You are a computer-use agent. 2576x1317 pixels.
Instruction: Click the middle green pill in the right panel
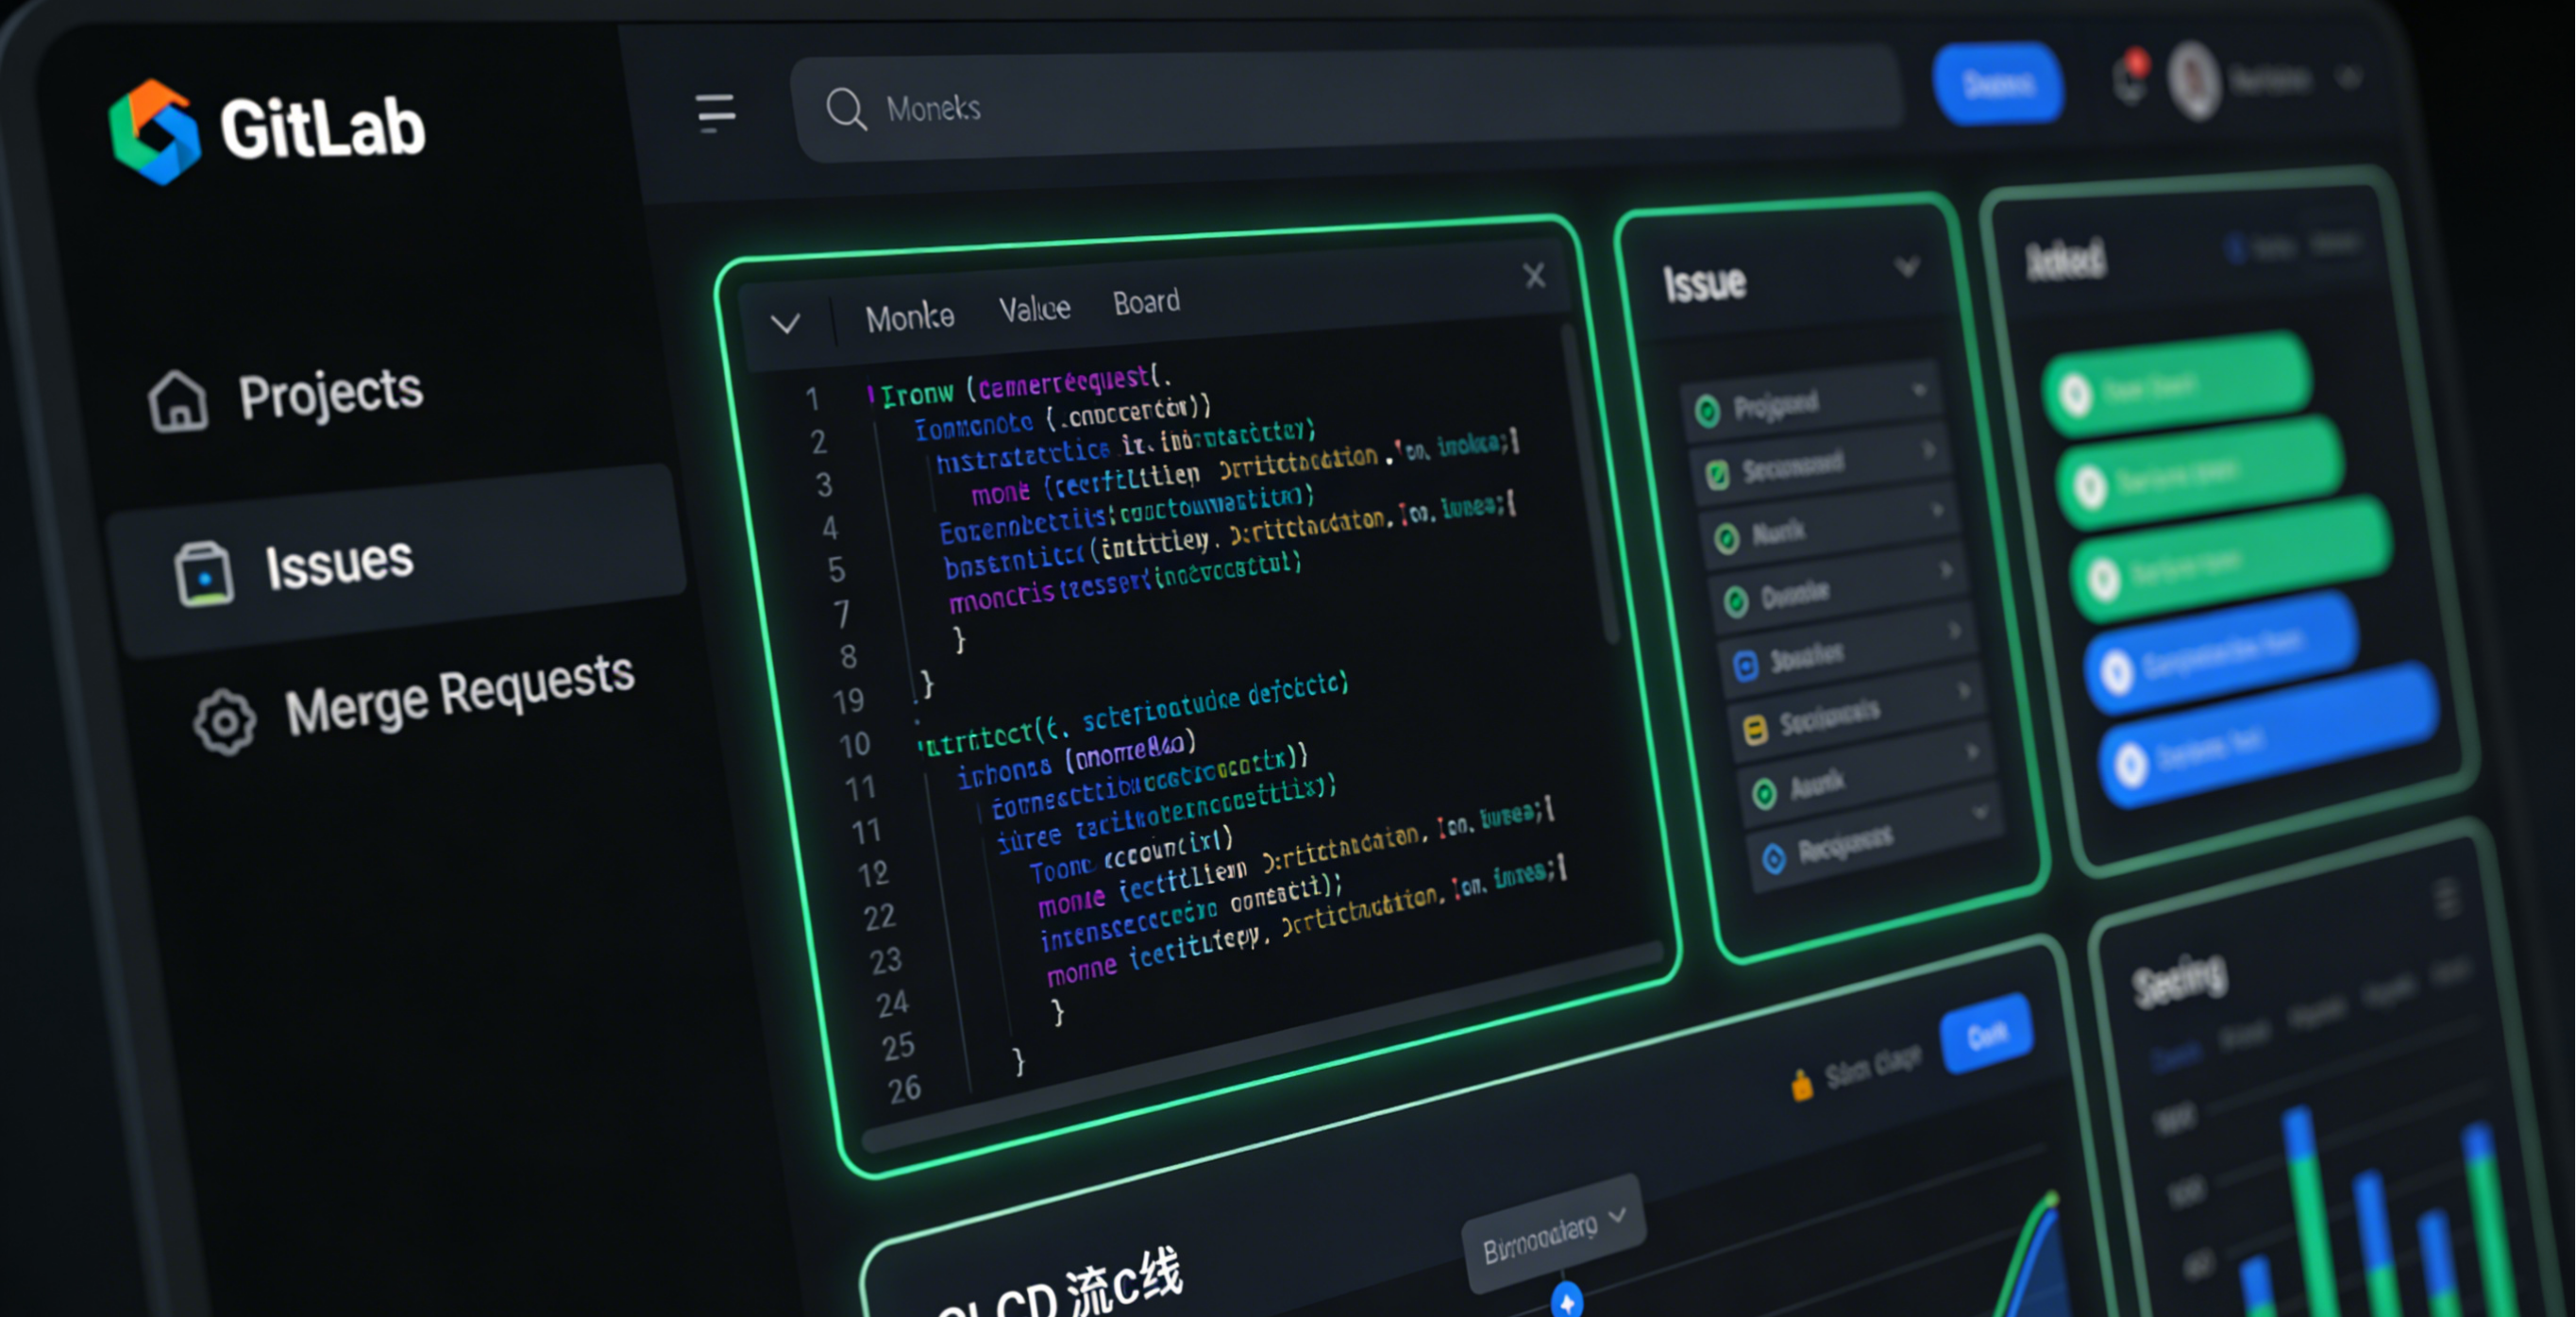click(2201, 471)
